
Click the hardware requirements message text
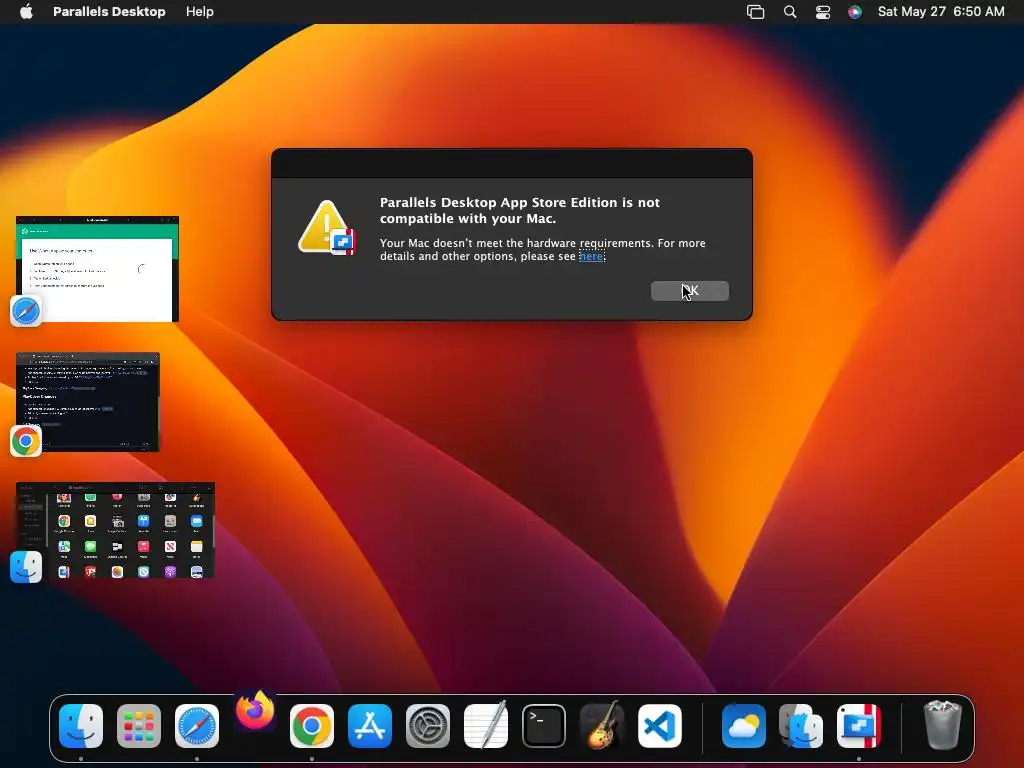543,249
